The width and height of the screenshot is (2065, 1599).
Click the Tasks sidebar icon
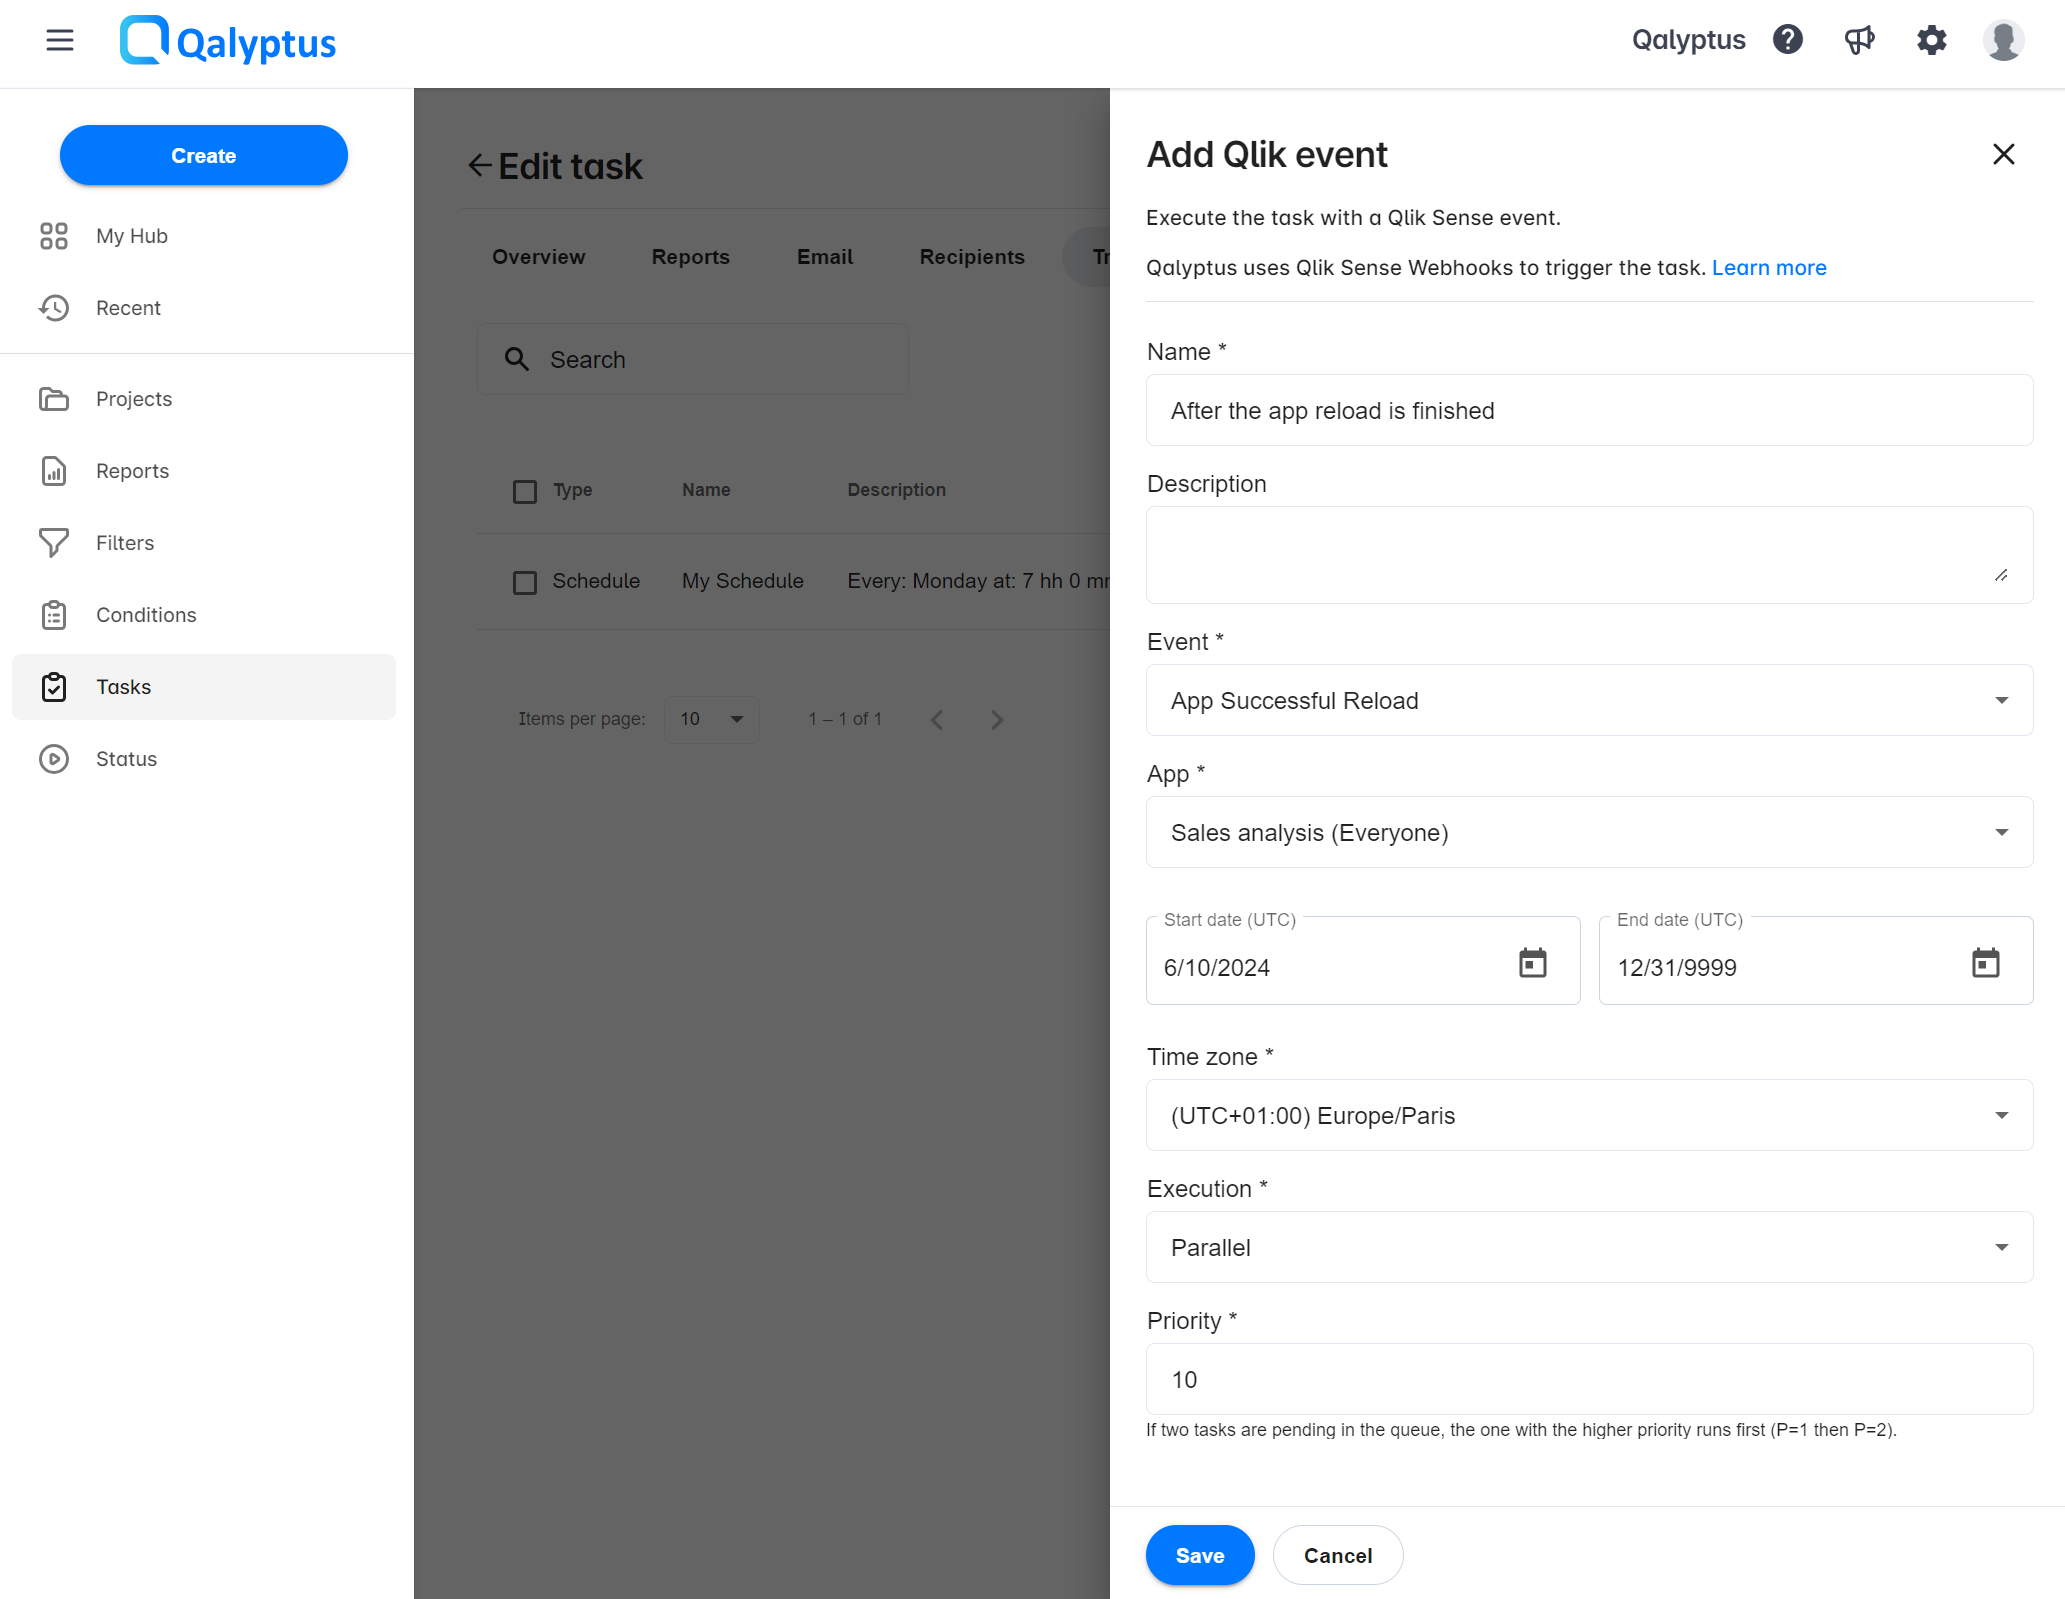coord(55,684)
